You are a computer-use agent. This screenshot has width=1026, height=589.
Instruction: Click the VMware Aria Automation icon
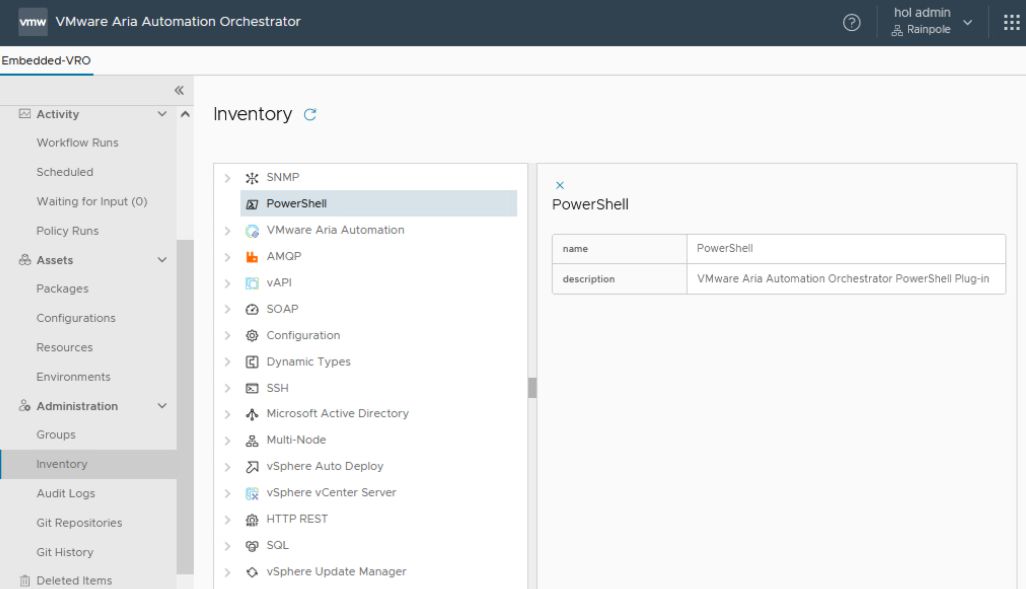pos(252,230)
